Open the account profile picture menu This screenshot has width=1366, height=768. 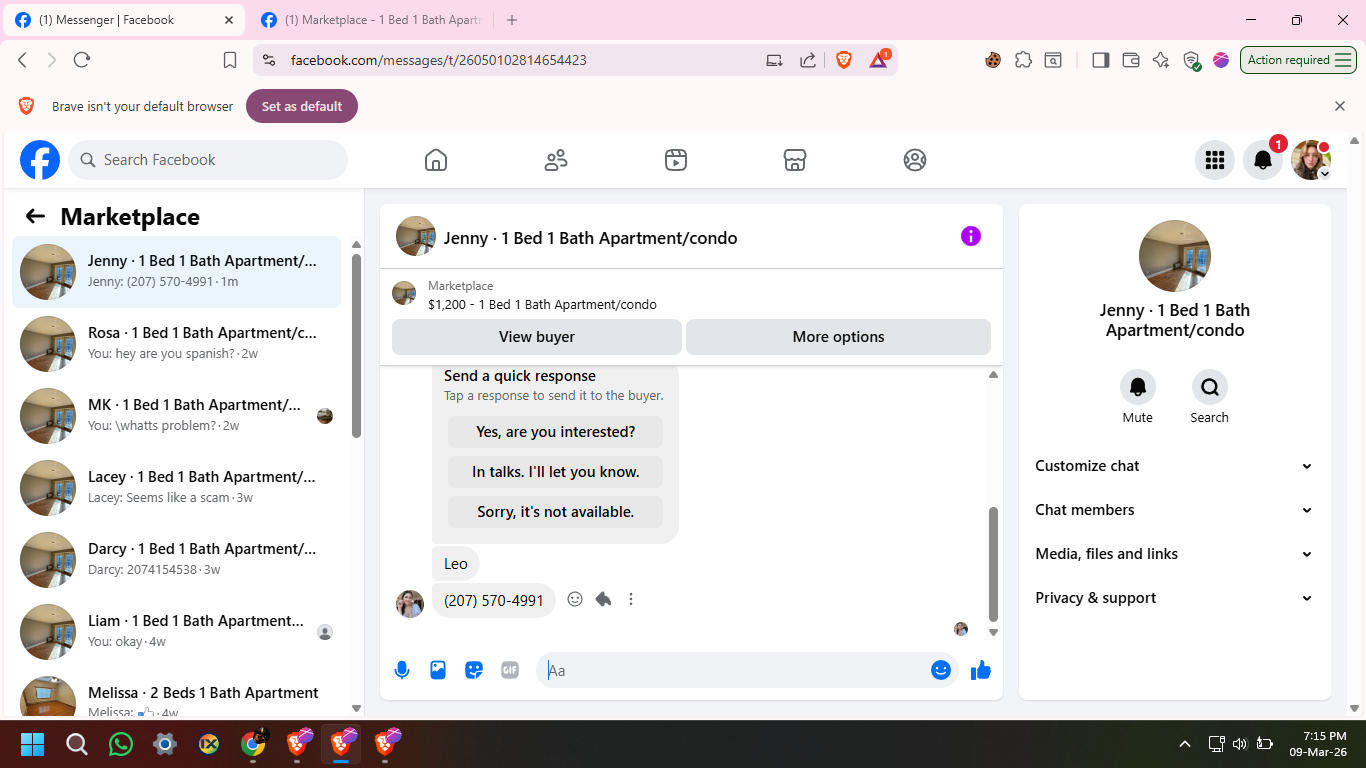click(x=1311, y=160)
